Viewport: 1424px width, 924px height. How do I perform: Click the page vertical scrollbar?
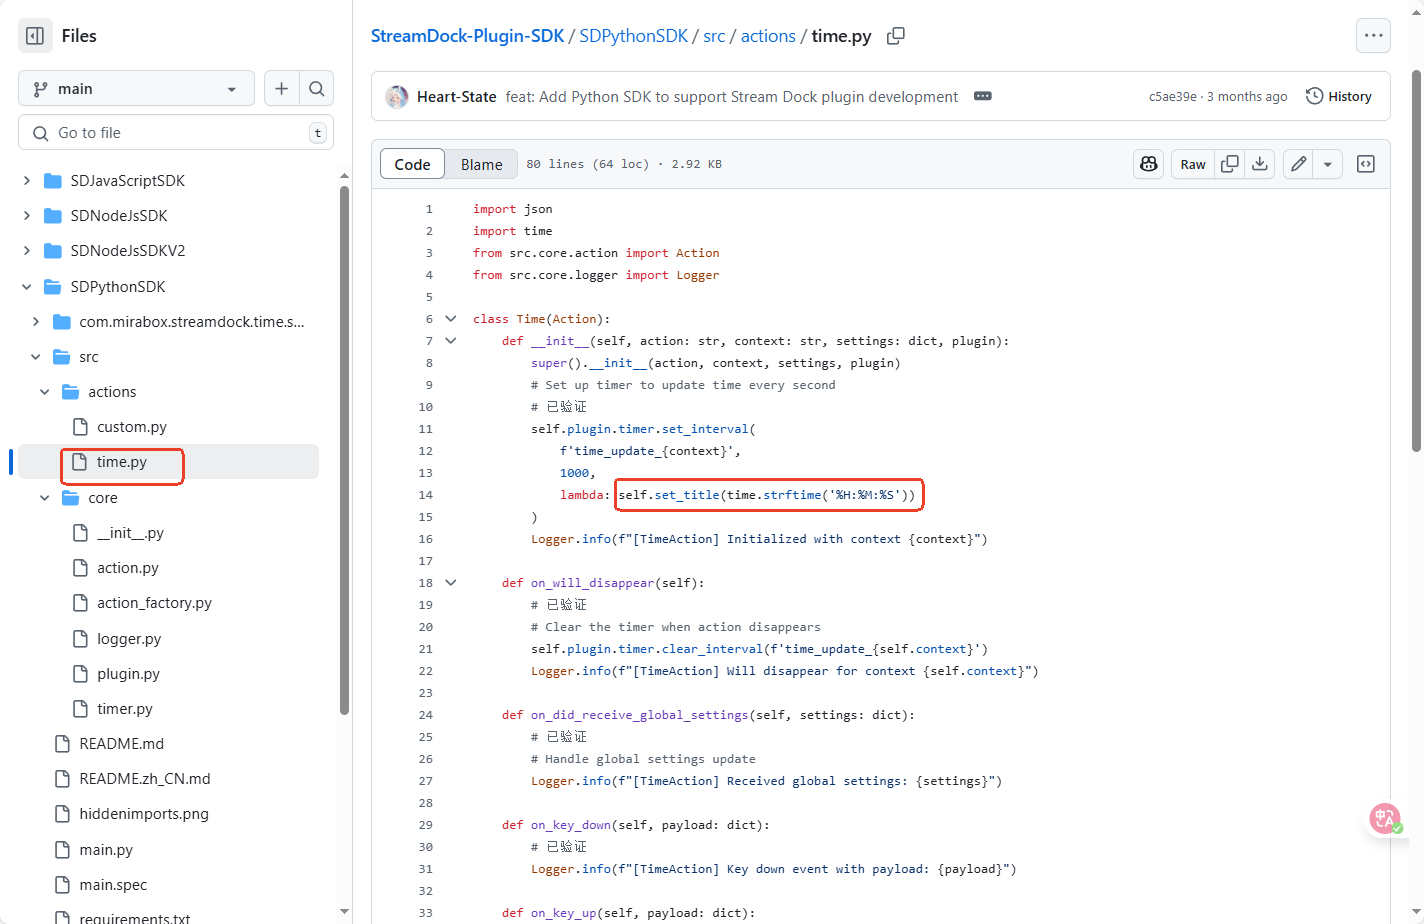click(1416, 260)
